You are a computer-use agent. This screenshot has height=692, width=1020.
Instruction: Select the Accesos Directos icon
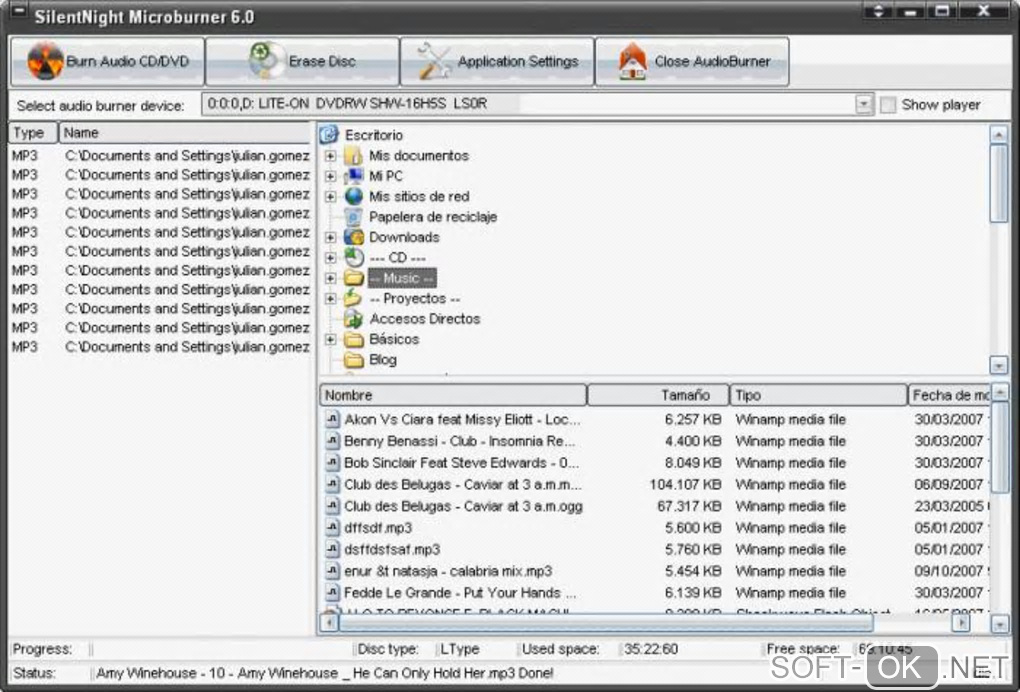(353, 319)
